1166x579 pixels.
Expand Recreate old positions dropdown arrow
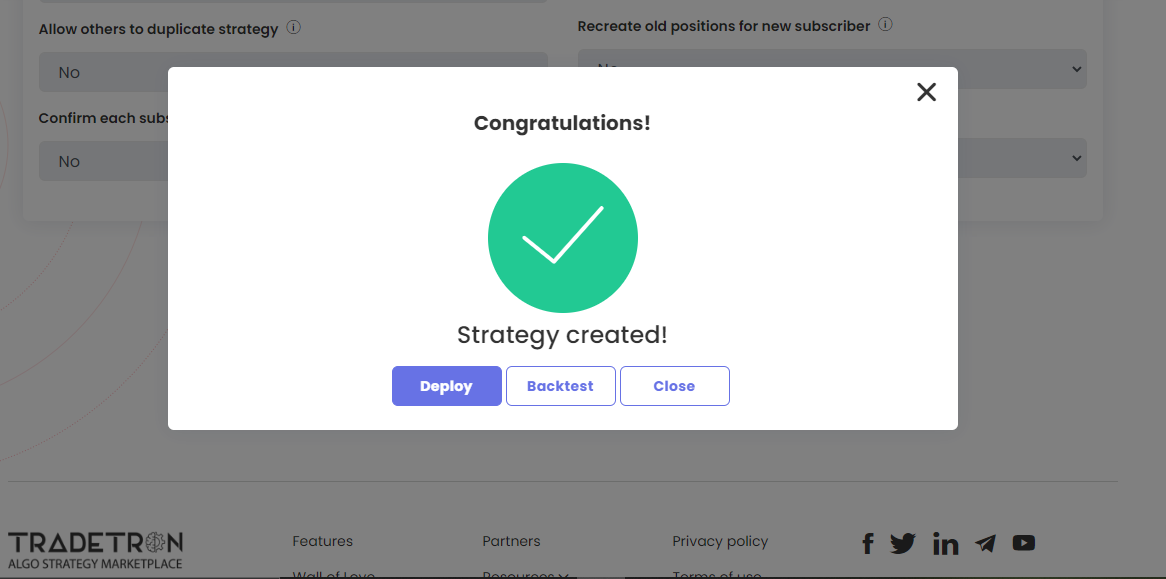pyautogui.click(x=1076, y=69)
